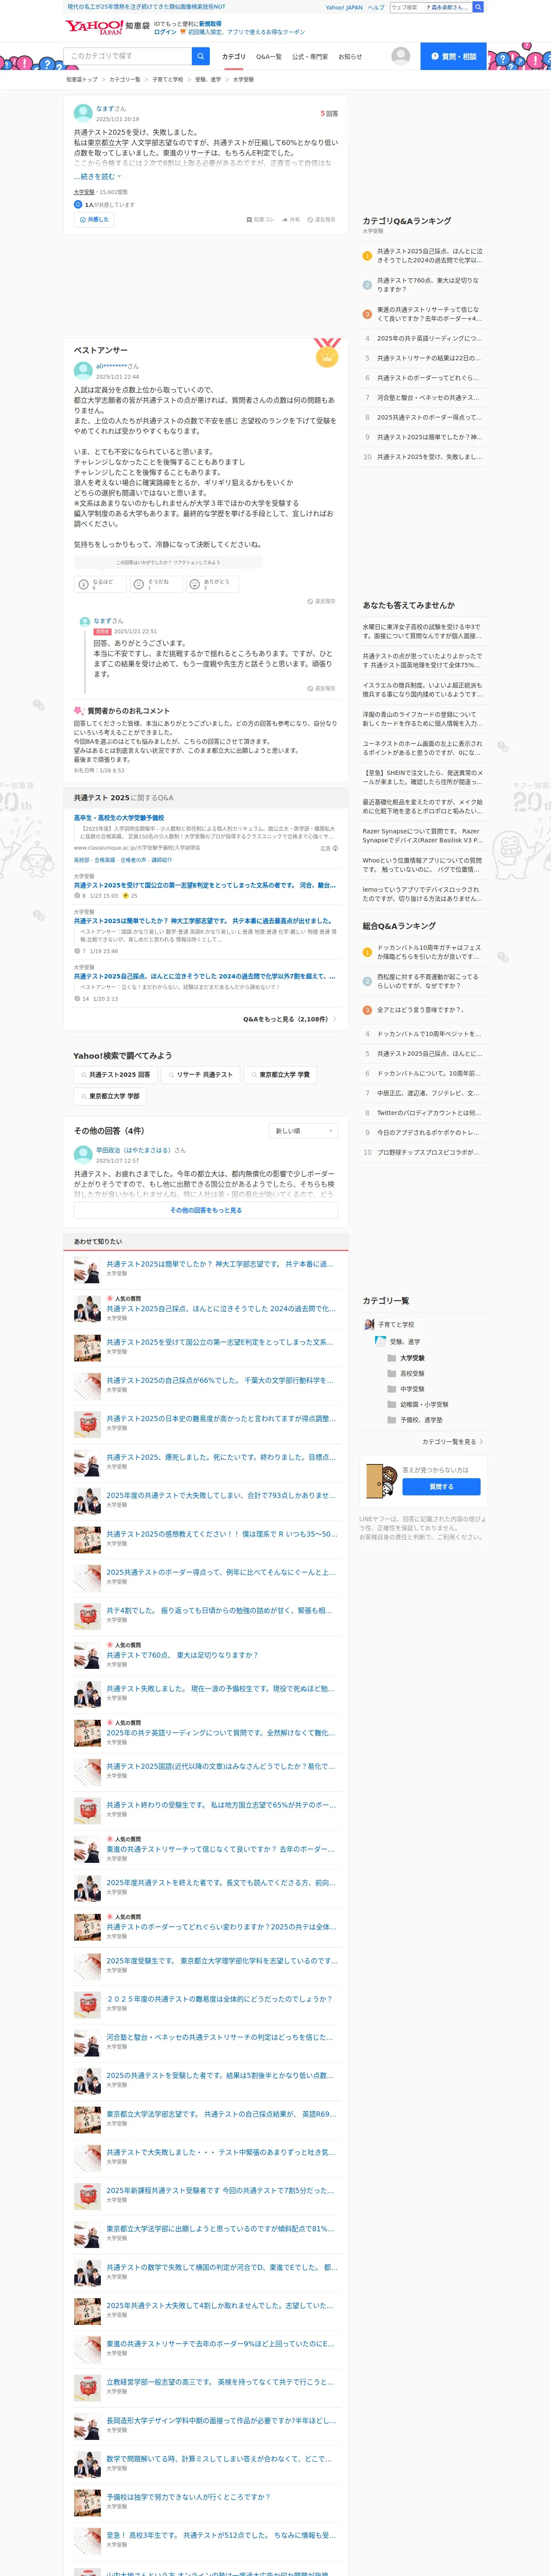Screen dimensions: 551x2576
Task: Click the 高校受験 folder icon
Action: (392, 1373)
